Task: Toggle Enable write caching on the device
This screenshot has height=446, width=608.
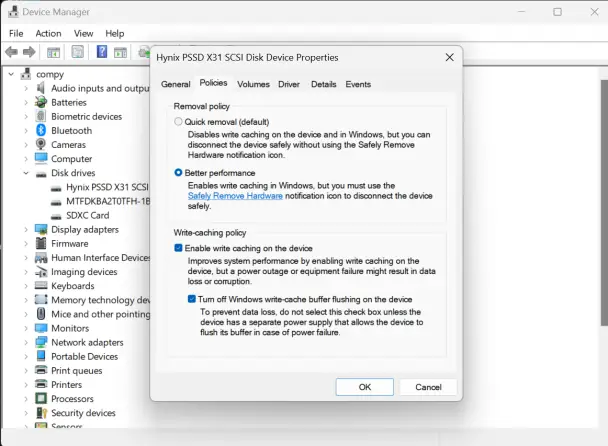Action: (178, 248)
